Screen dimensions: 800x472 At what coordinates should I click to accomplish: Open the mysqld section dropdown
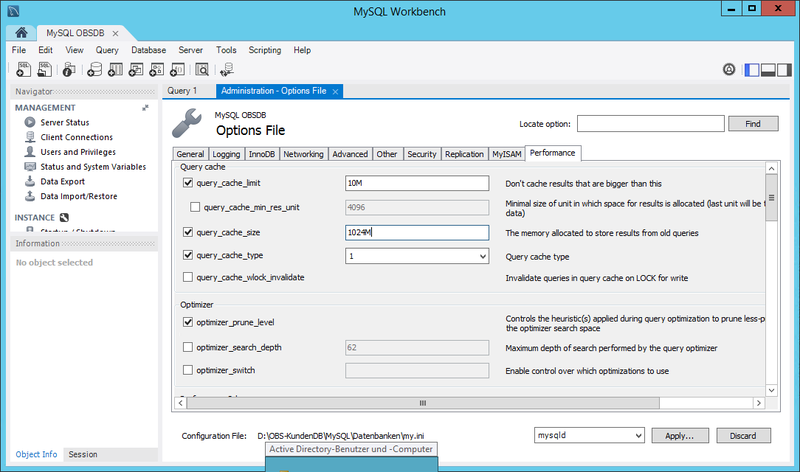pos(637,436)
